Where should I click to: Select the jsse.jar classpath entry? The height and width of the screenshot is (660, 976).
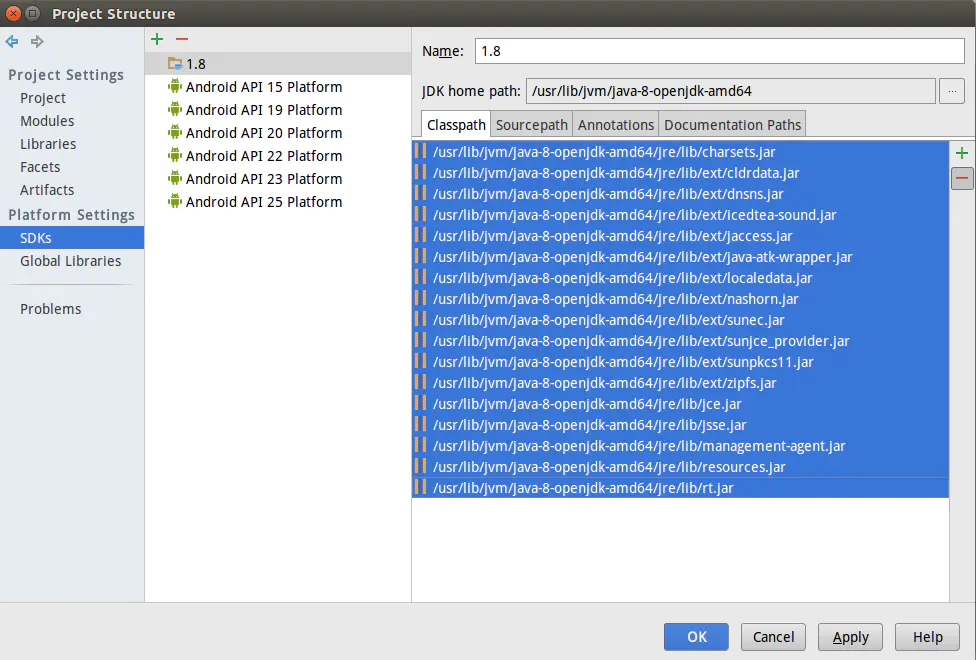[680, 425]
